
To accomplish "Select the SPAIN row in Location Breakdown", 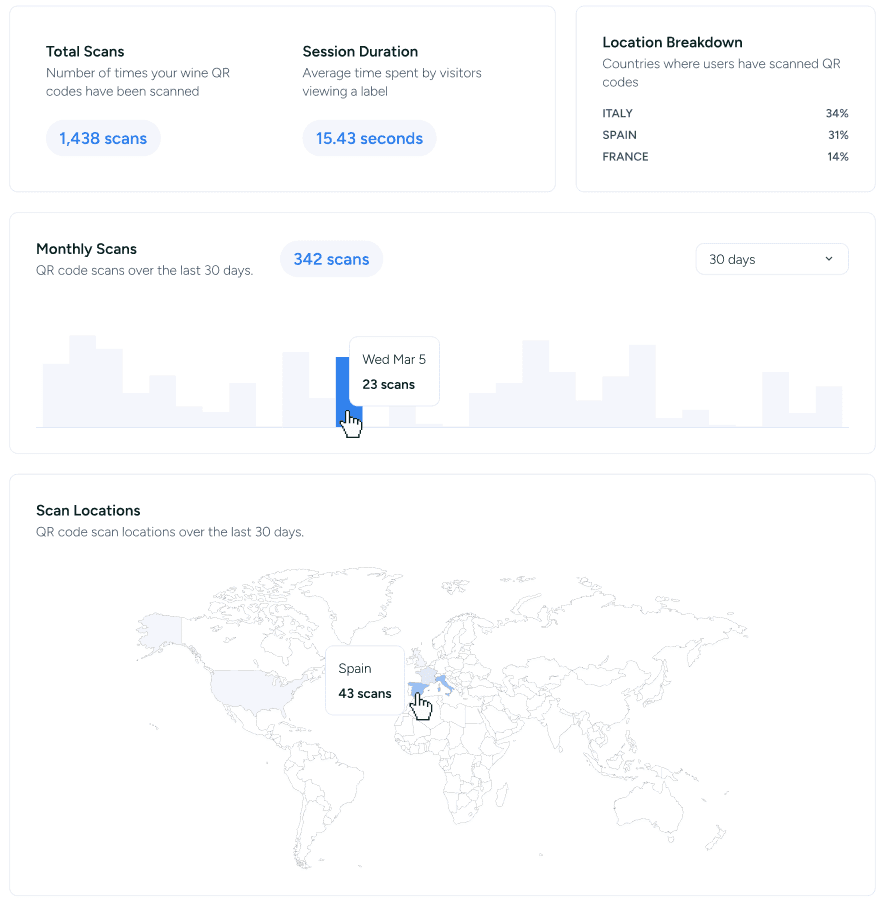I will coord(725,135).
